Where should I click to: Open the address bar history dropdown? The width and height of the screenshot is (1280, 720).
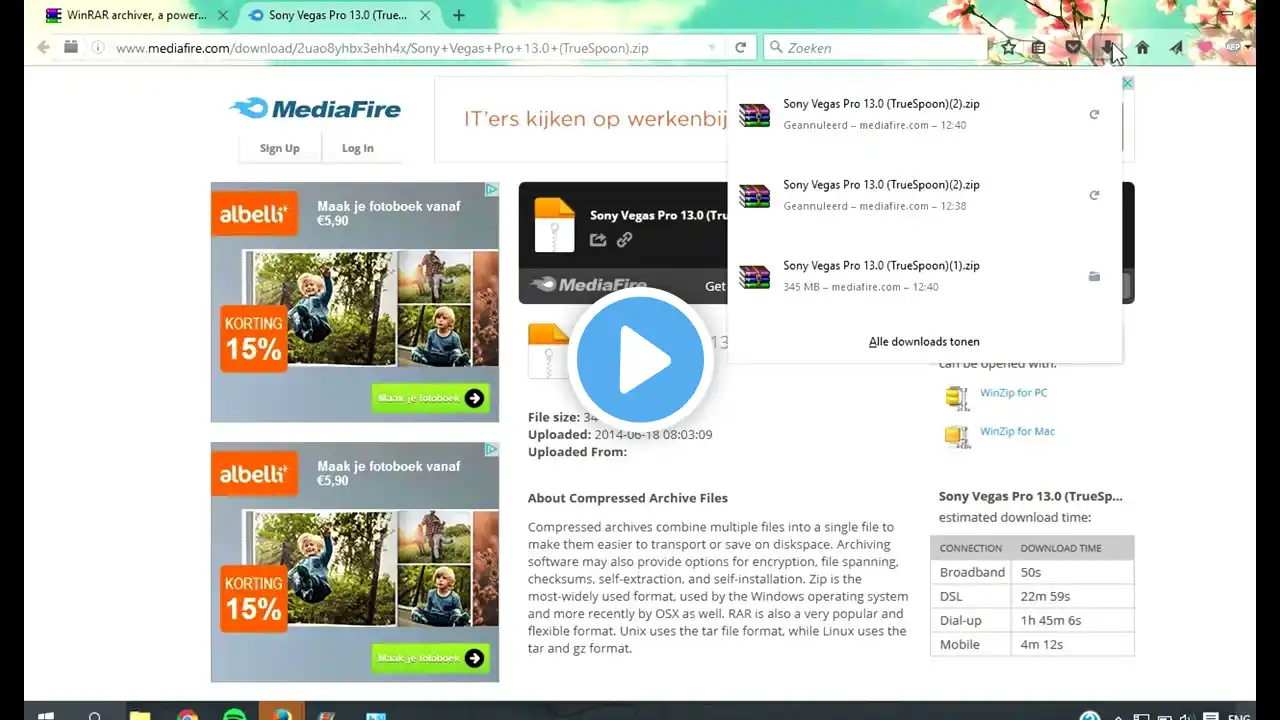712,47
